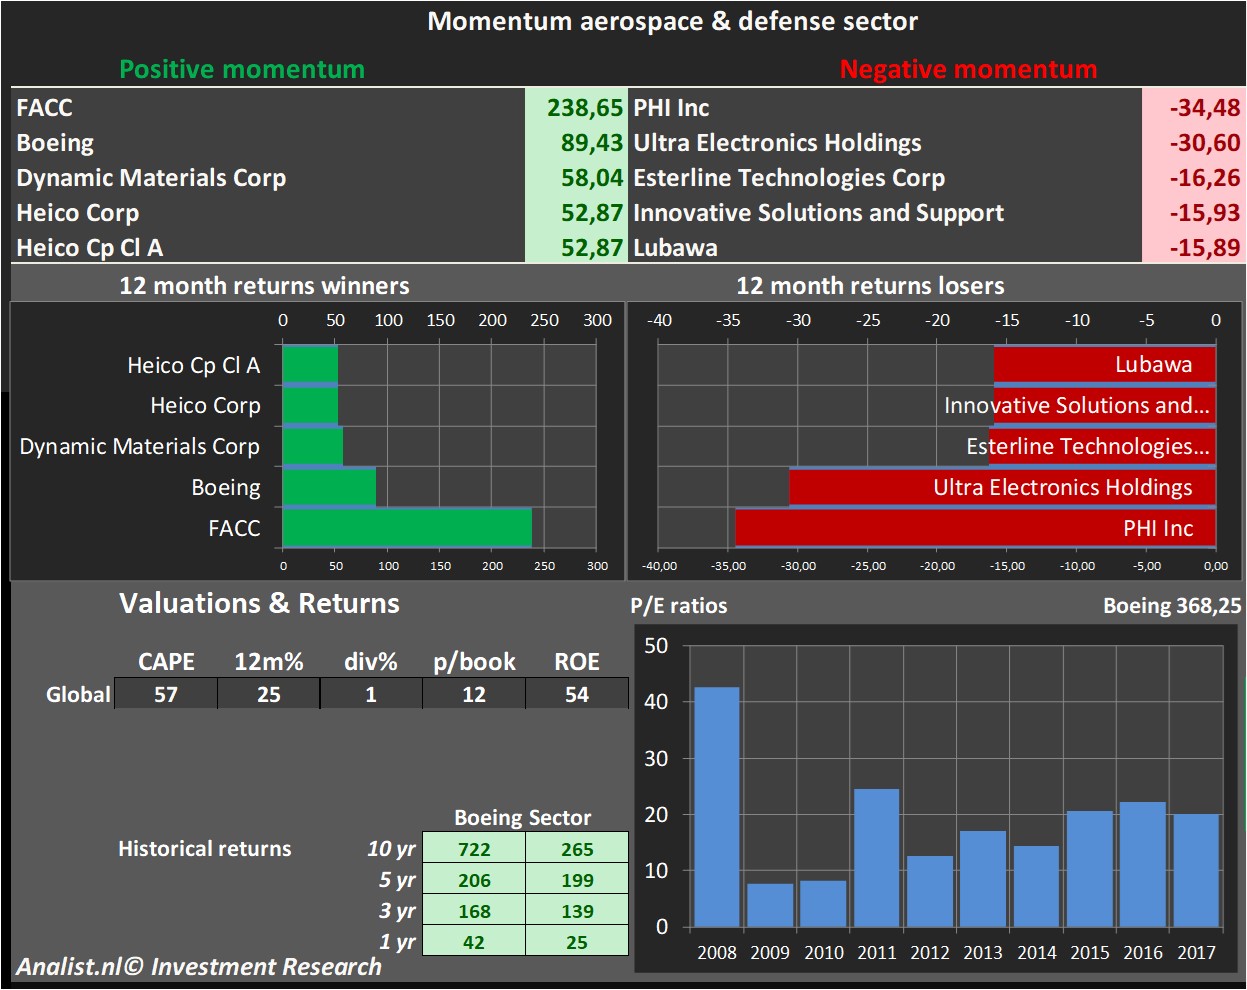Click the CAPE column header
This screenshot has width=1247, height=990.
pos(166,662)
